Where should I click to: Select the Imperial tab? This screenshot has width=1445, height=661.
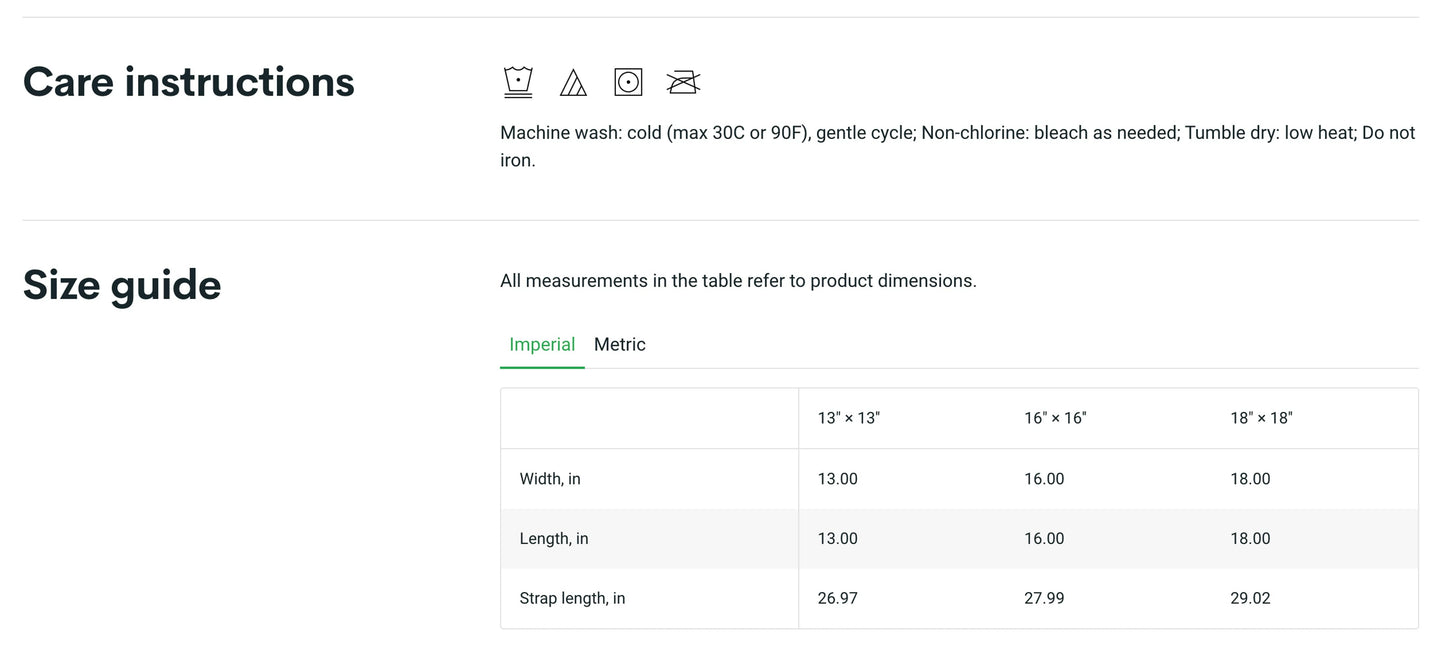[542, 344]
